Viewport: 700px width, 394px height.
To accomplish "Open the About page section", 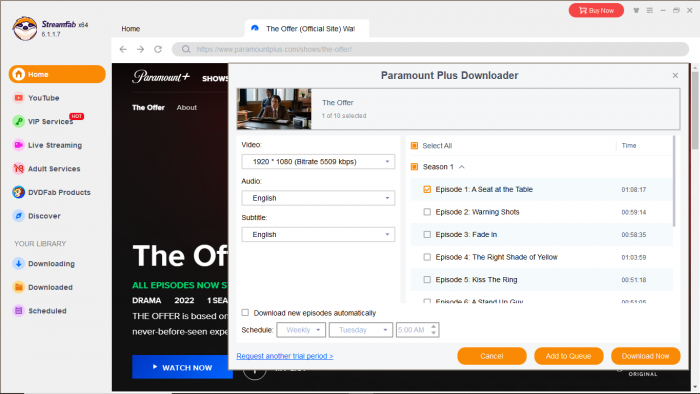I will click(x=187, y=108).
